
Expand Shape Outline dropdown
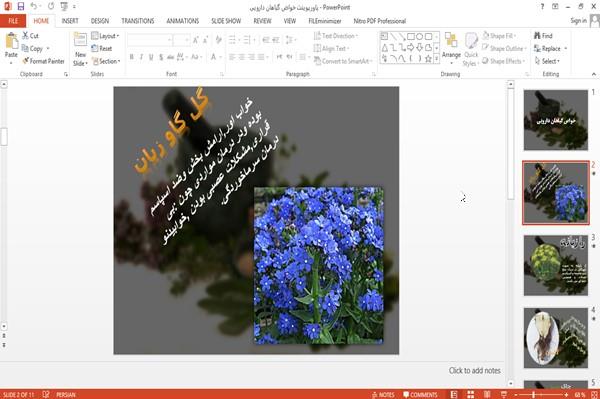[504, 48]
